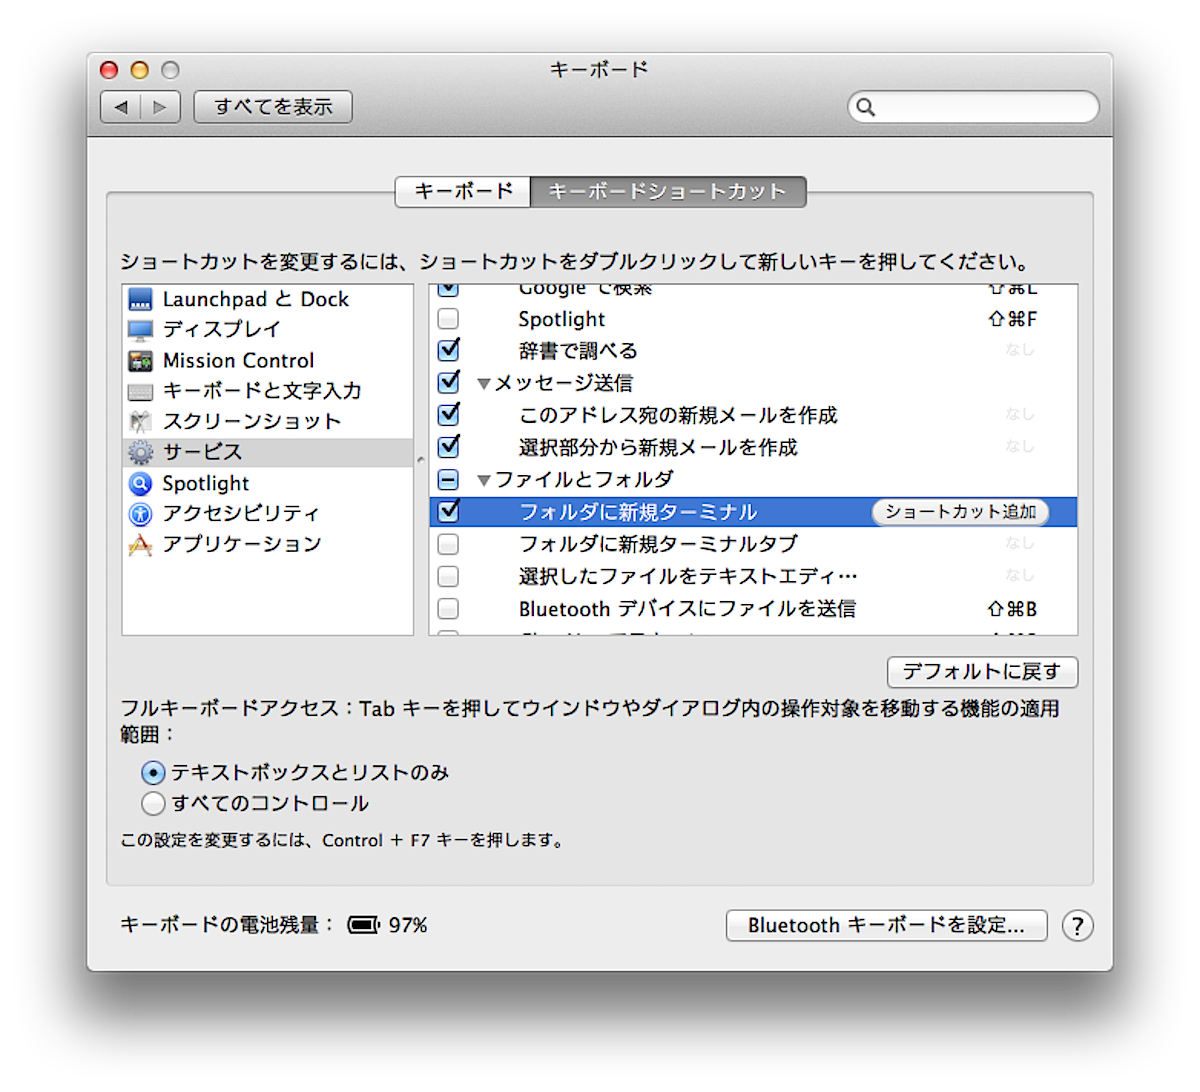
Task: Select the Mission Control icon
Action: pyautogui.click(x=141, y=361)
